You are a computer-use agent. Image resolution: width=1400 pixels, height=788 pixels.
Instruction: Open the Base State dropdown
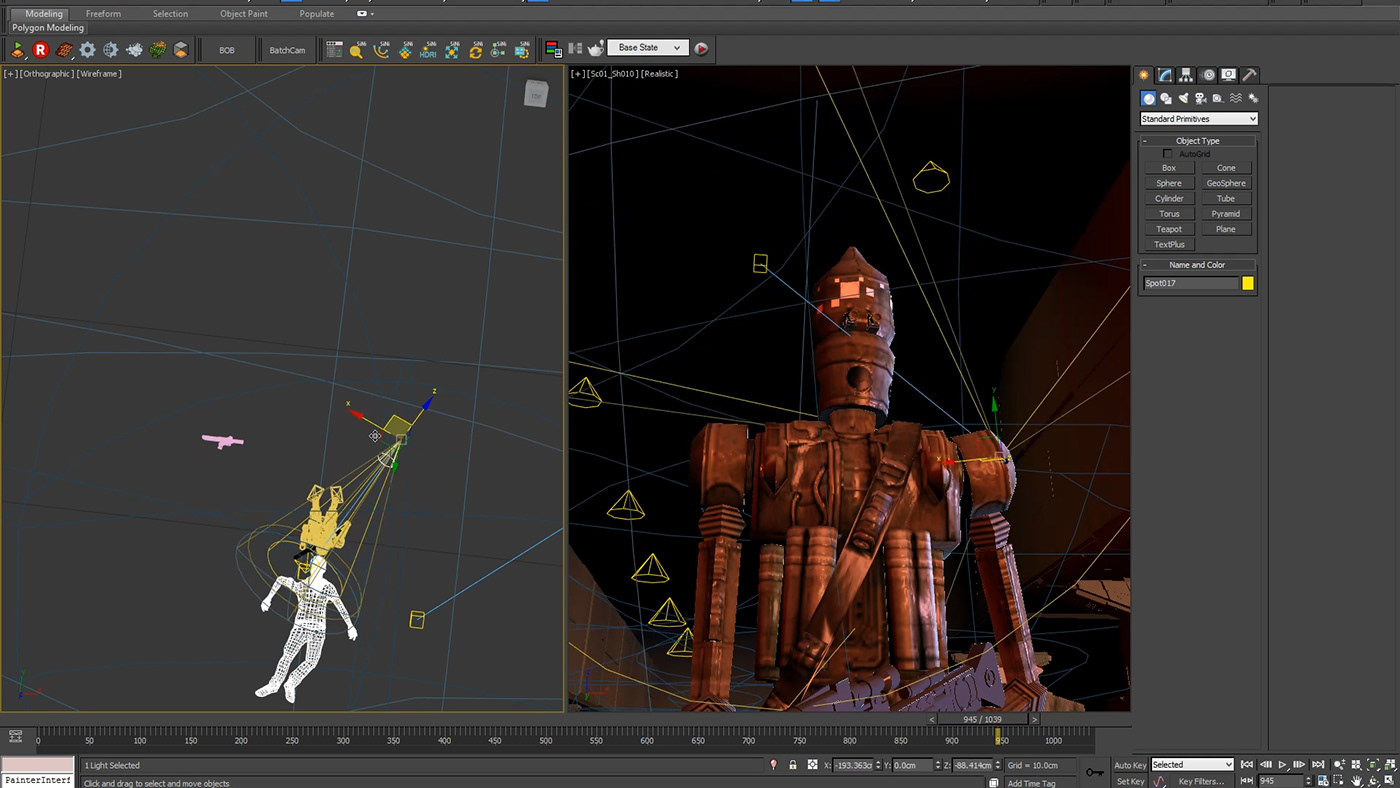[647, 48]
